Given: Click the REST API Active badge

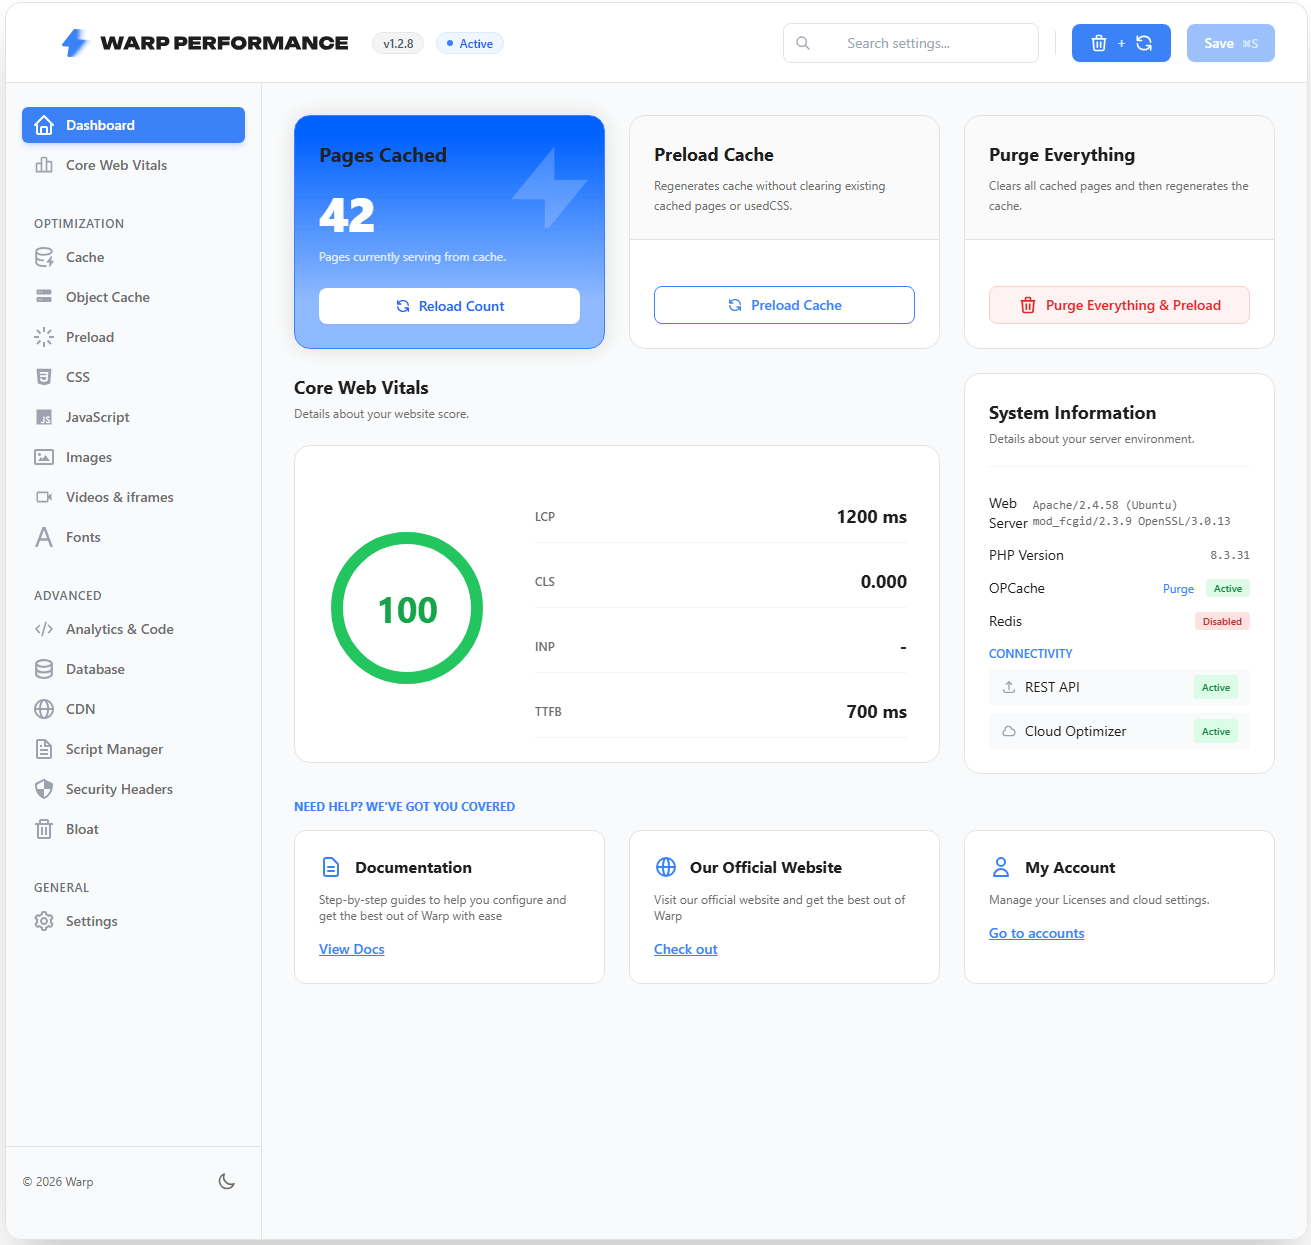Looking at the screenshot, I should [1216, 687].
